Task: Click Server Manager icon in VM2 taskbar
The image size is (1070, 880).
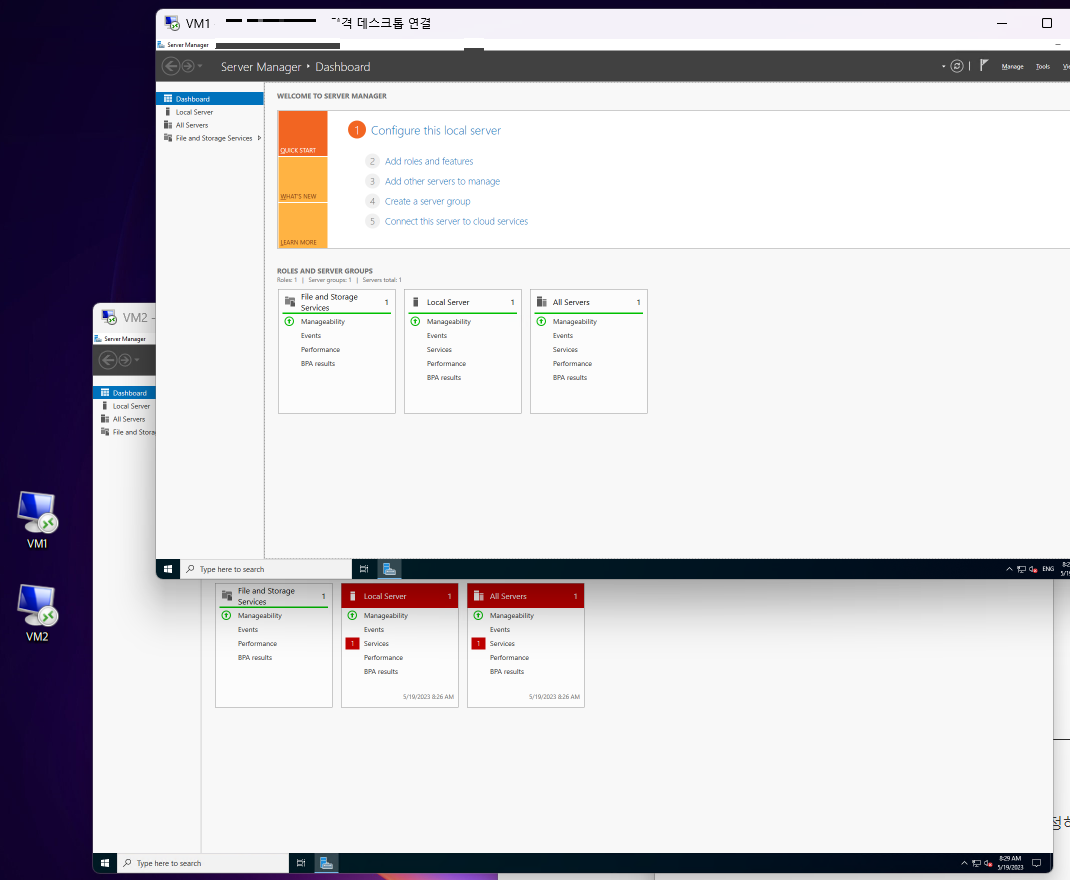Action: pyautogui.click(x=326, y=863)
